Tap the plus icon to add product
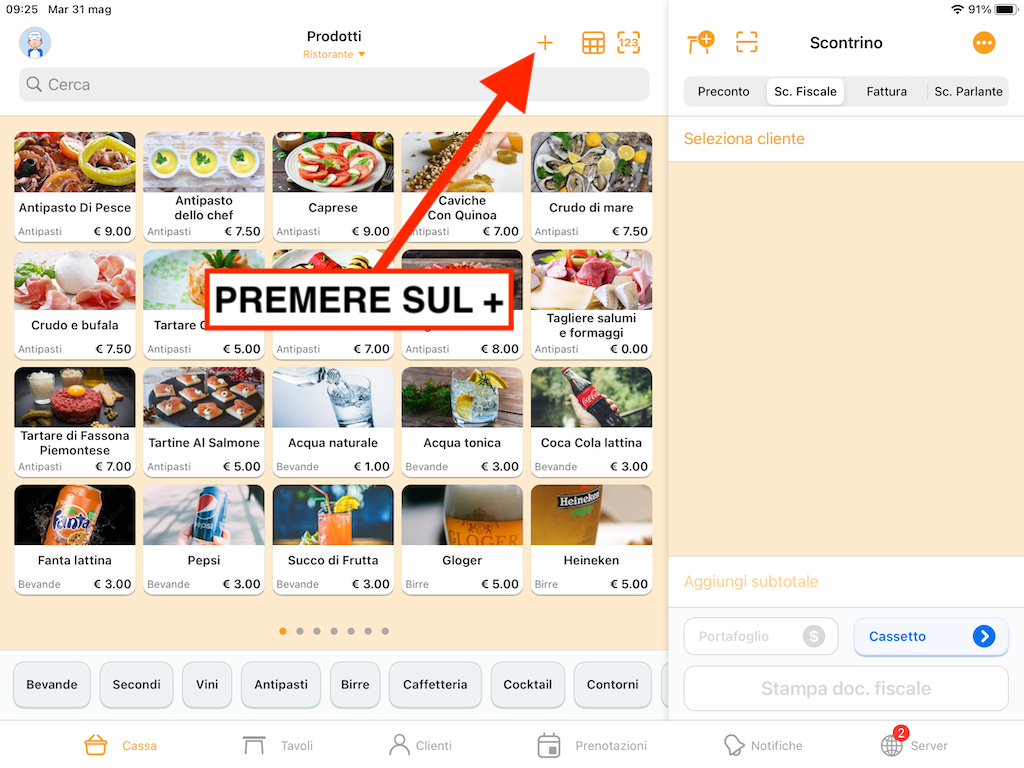Viewport: 1024px width, 768px height. 545,43
